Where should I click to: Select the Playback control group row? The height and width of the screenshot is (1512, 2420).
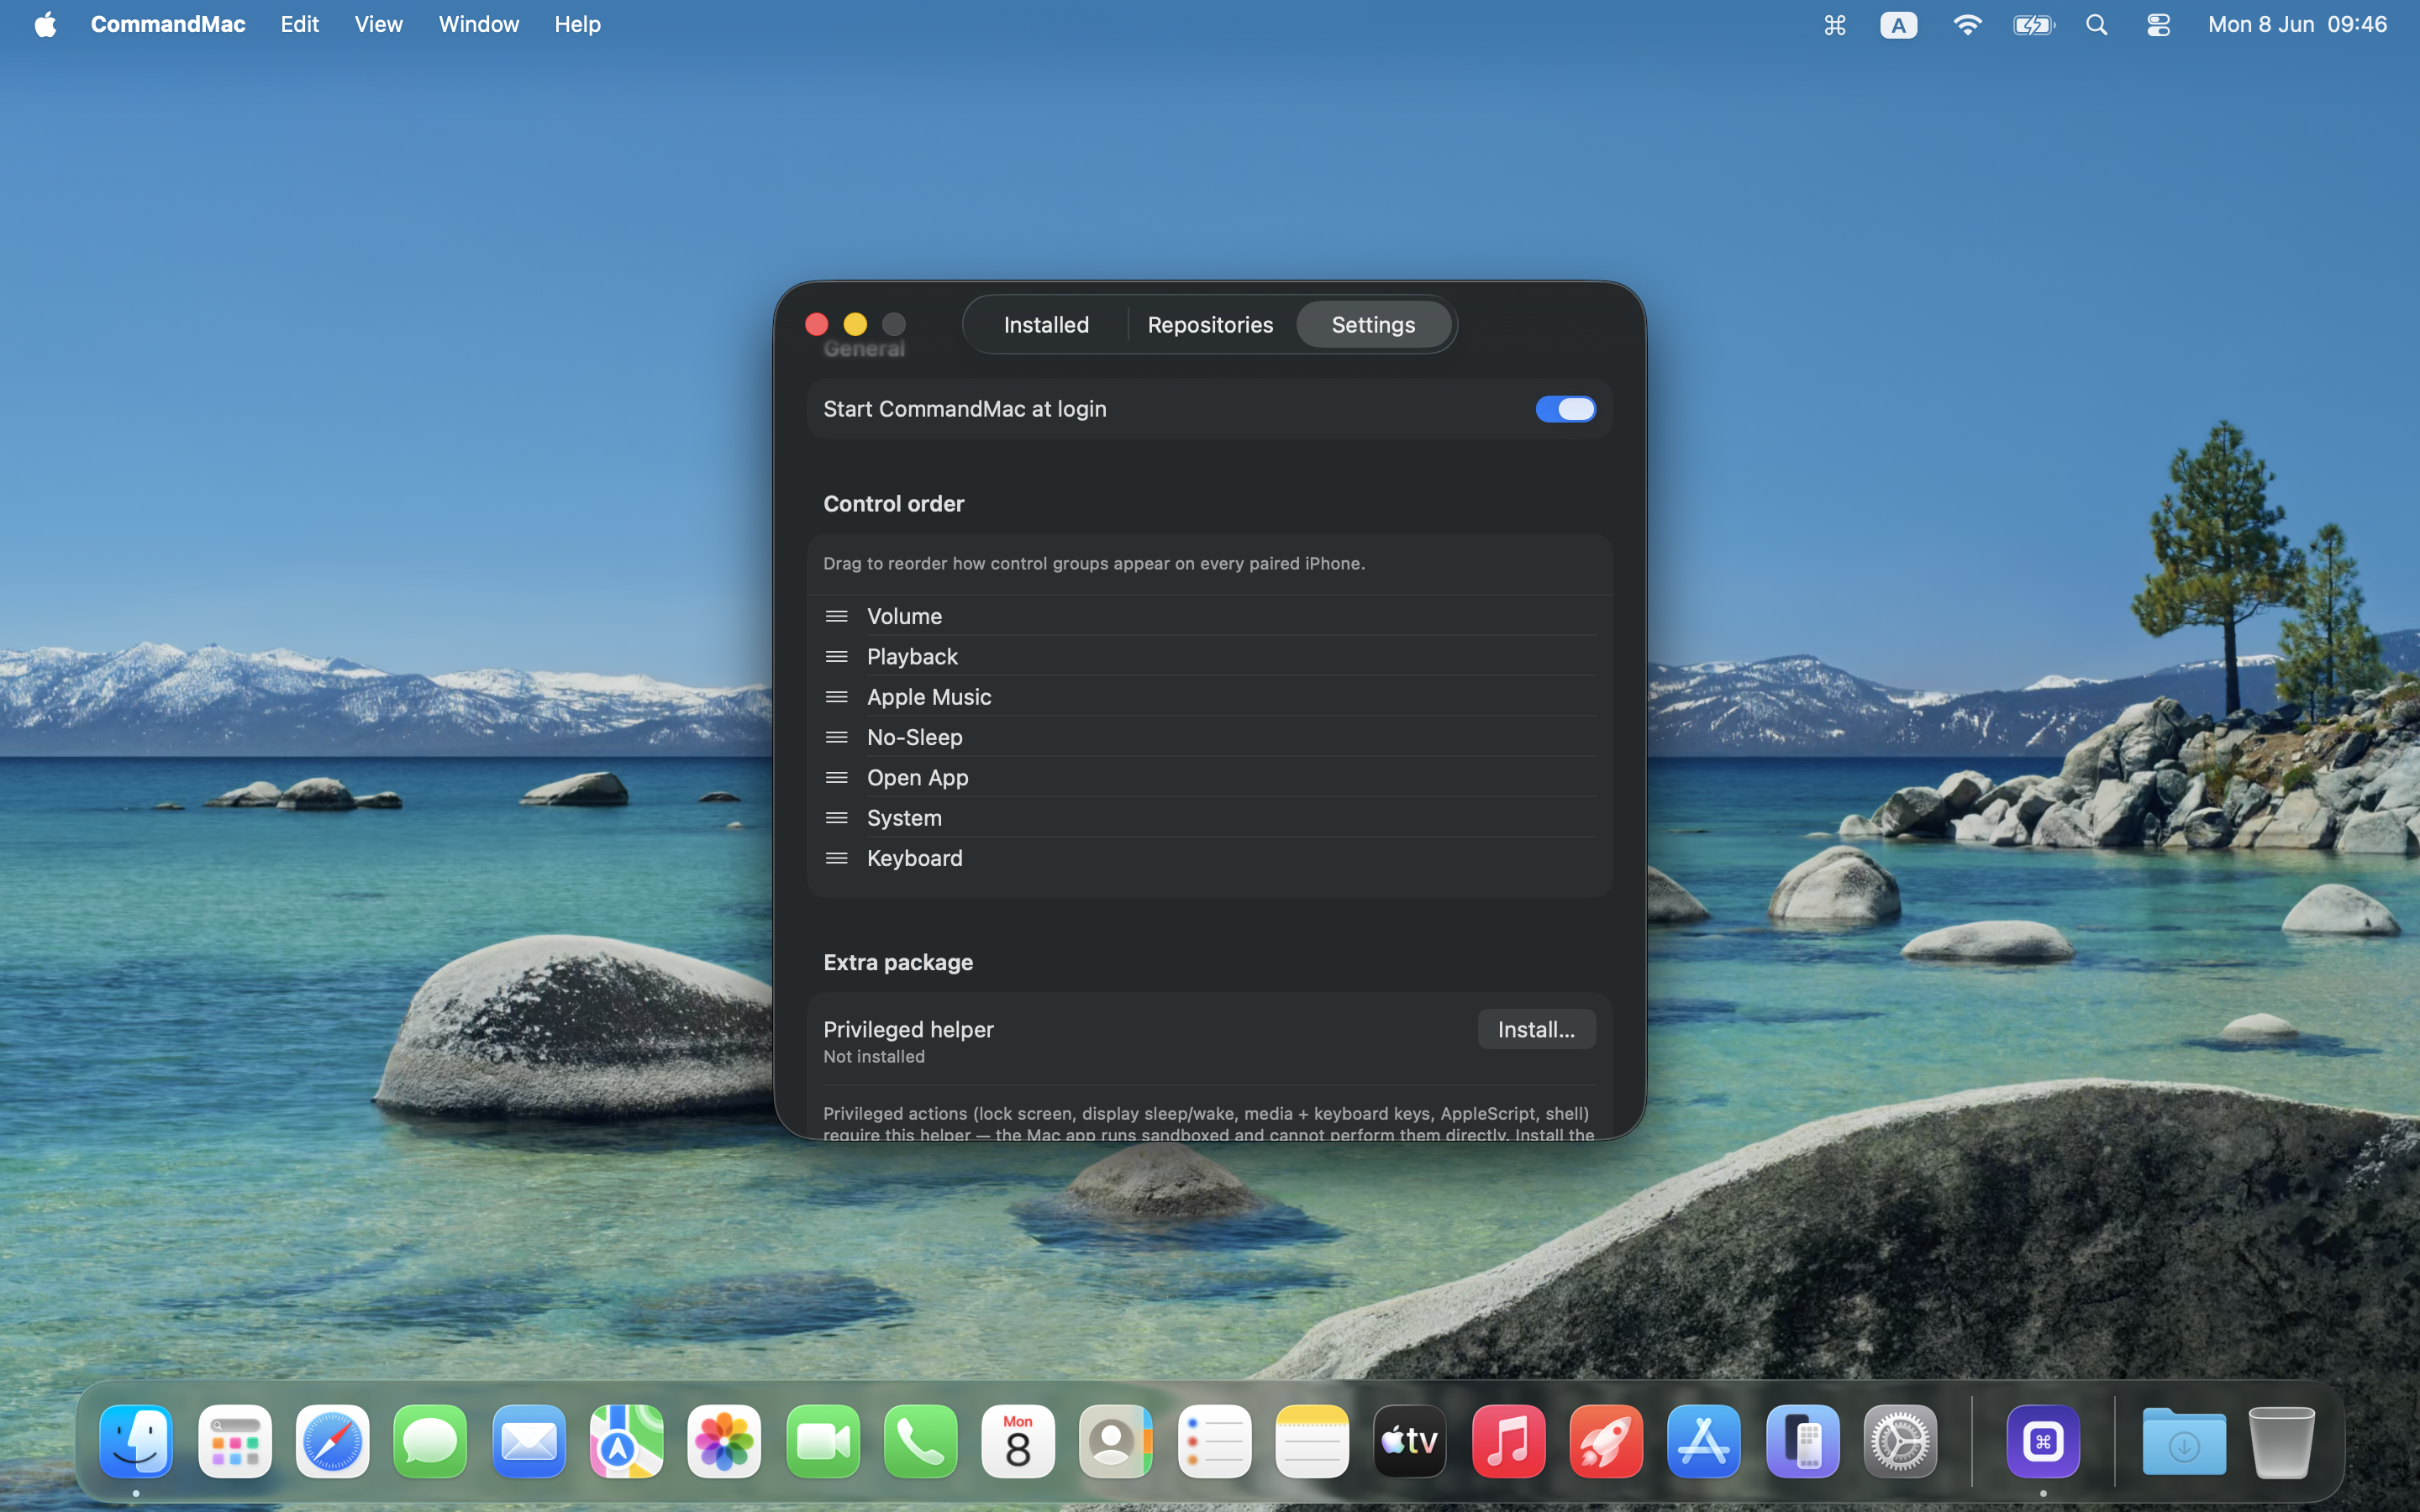coord(1210,656)
